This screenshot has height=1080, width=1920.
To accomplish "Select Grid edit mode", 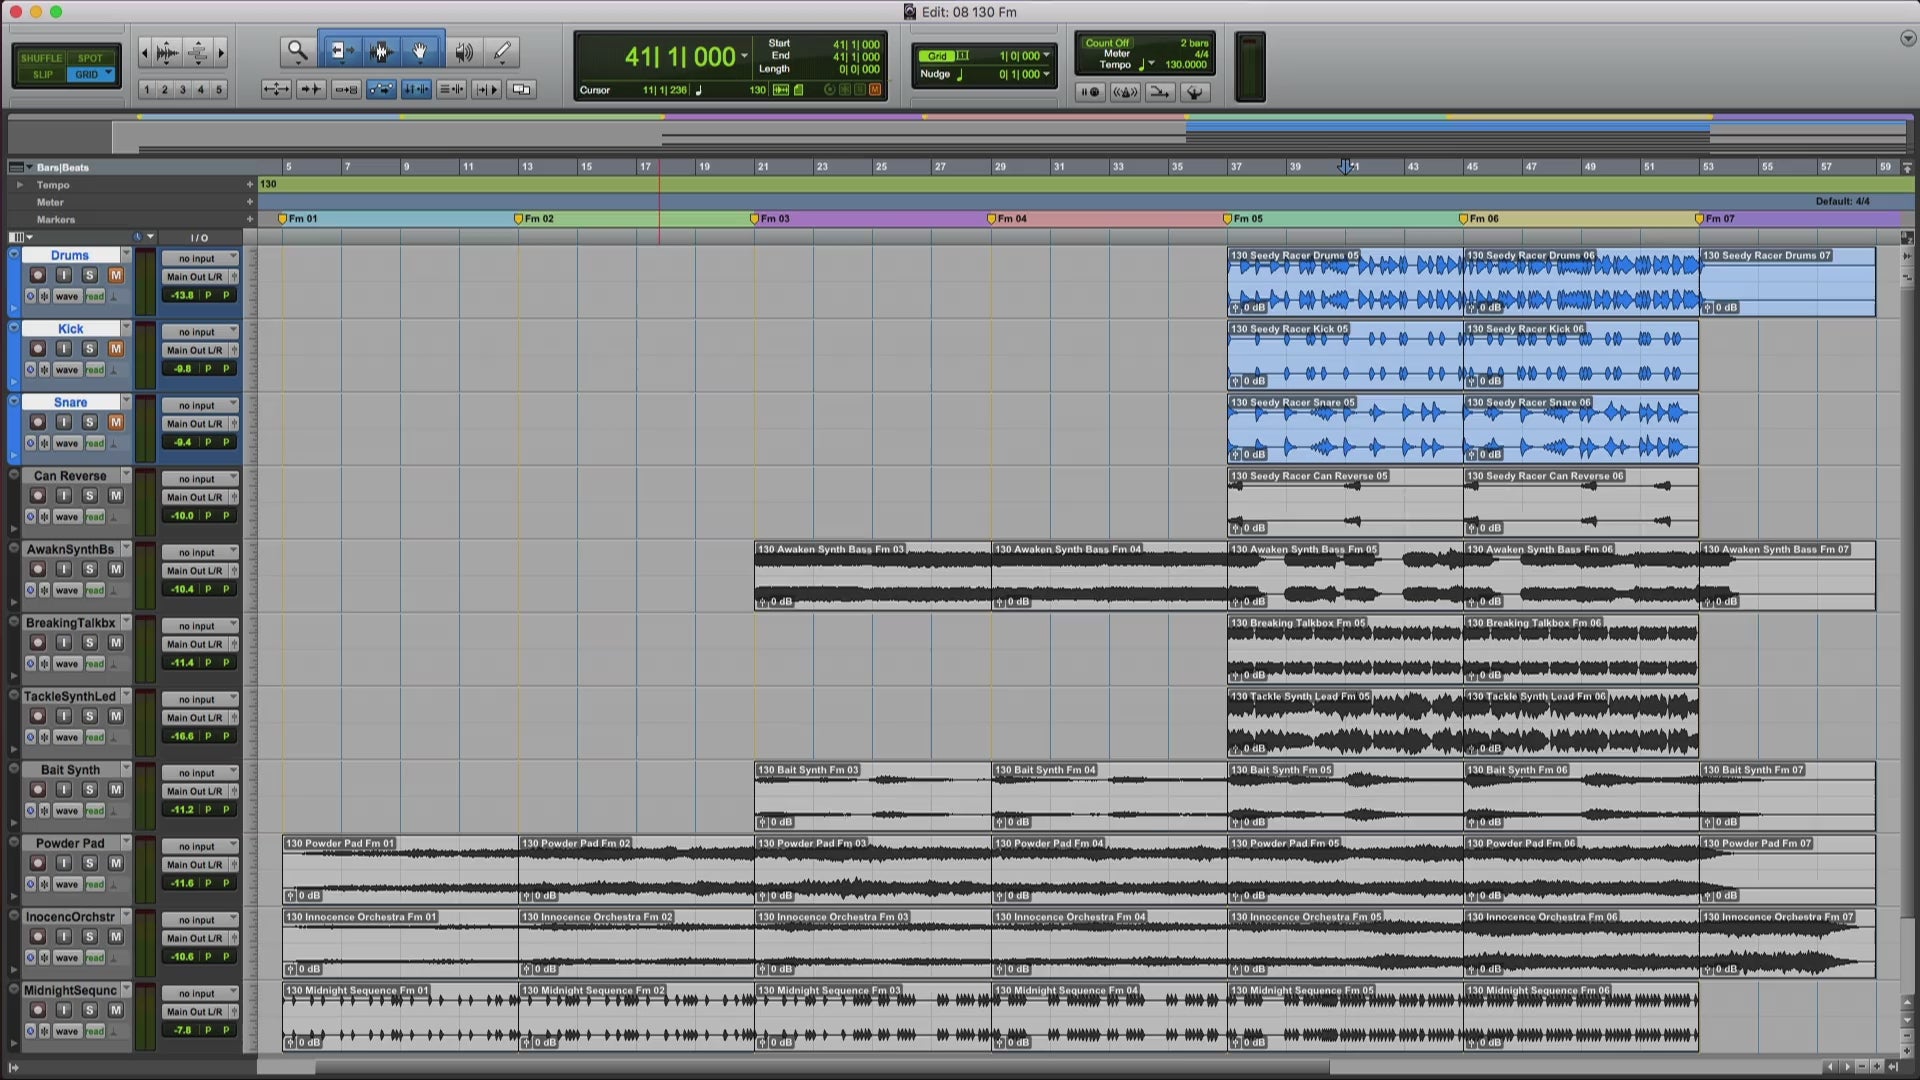I will 91,75.
